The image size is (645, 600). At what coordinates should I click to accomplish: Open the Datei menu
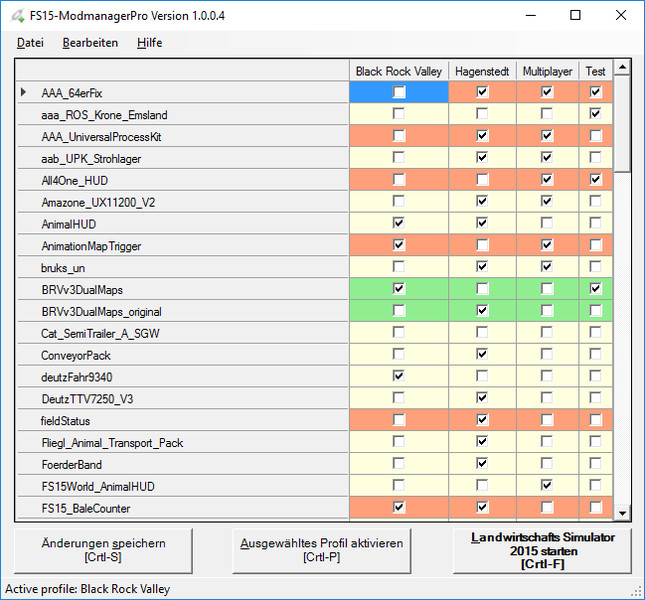click(30, 43)
